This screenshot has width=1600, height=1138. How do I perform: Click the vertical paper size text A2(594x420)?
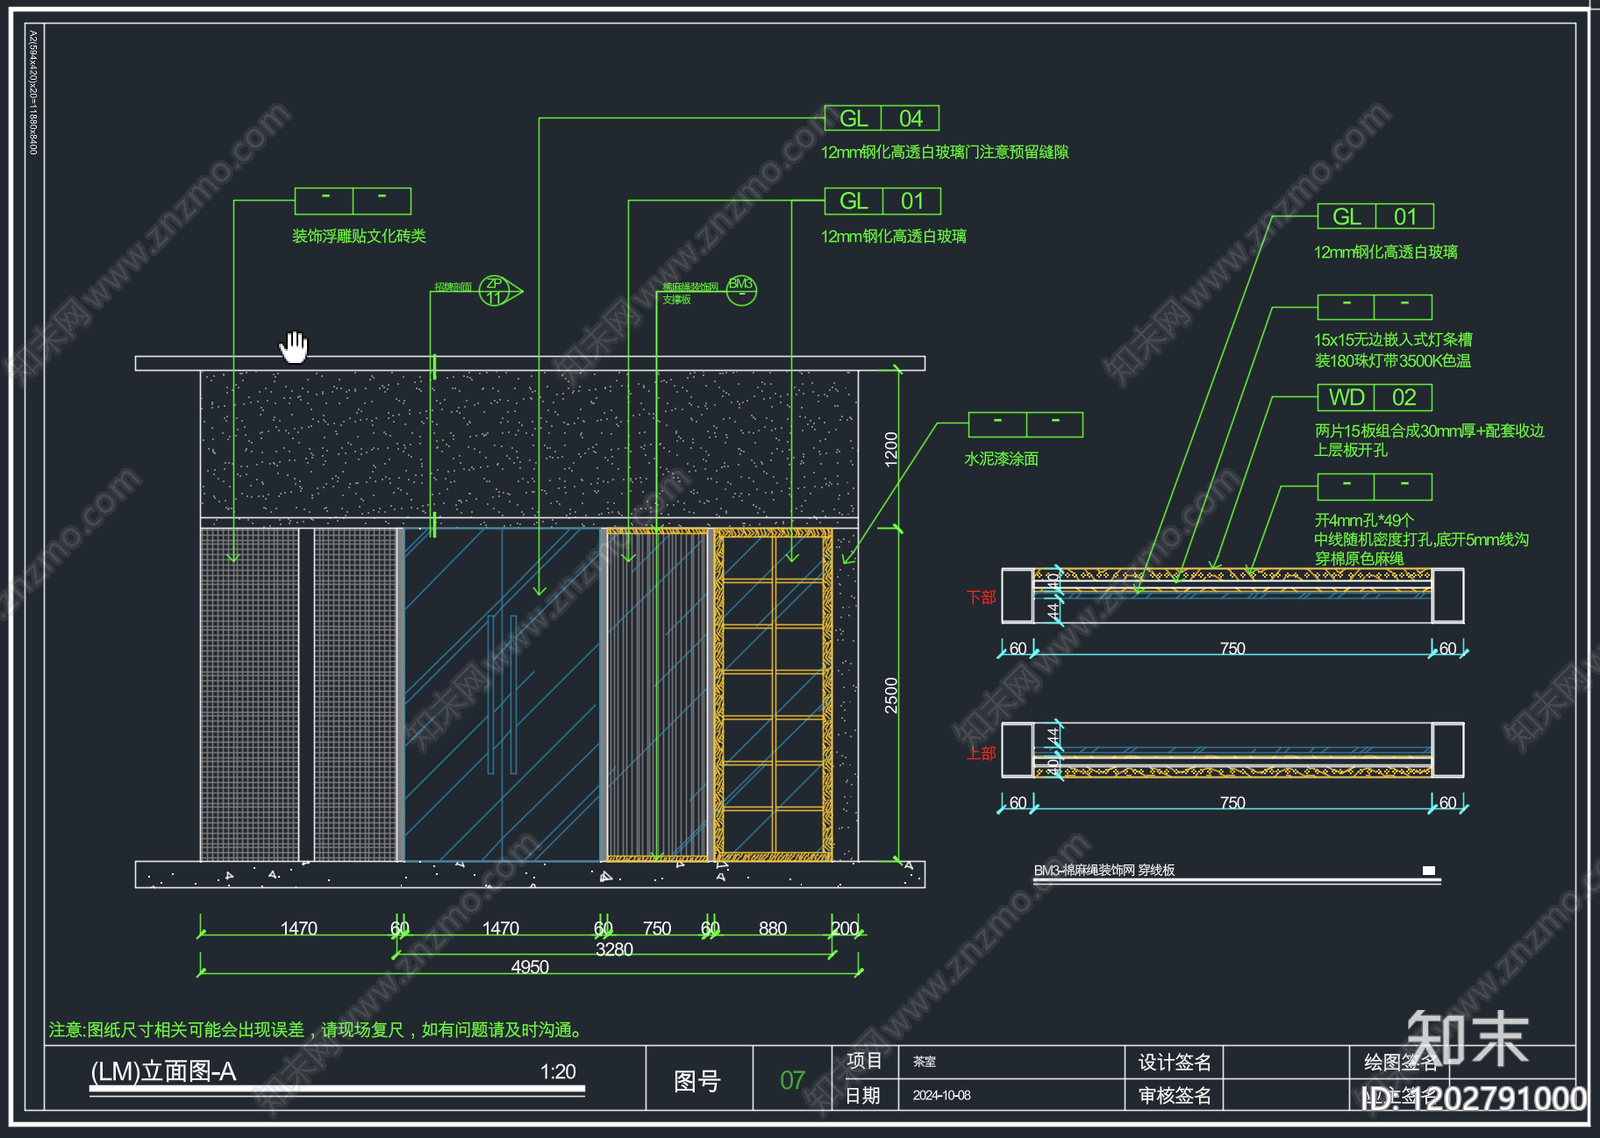click(x=32, y=92)
